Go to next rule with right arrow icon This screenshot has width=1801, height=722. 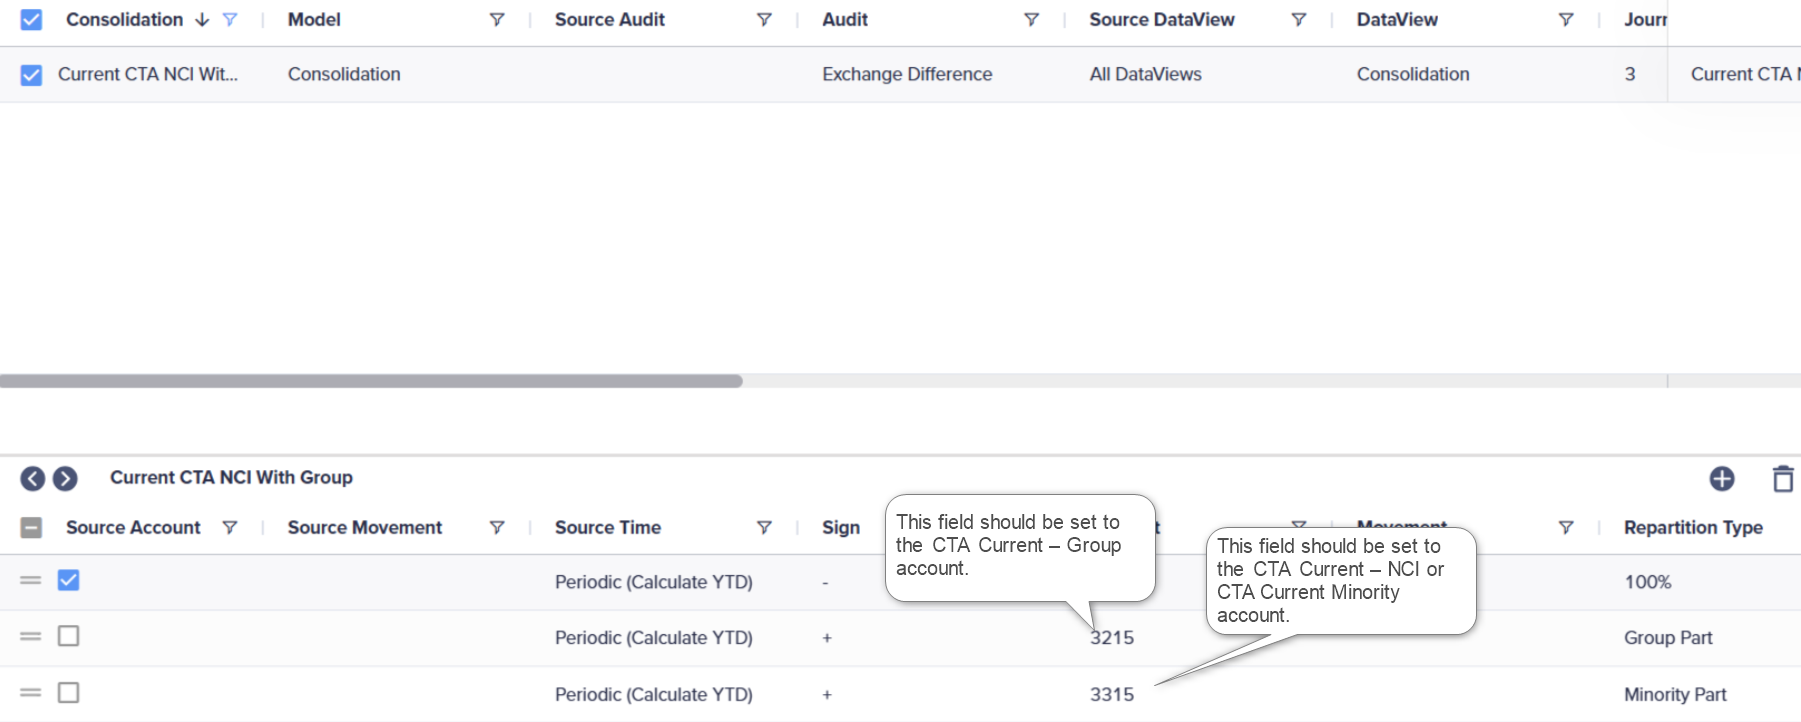[65, 479]
